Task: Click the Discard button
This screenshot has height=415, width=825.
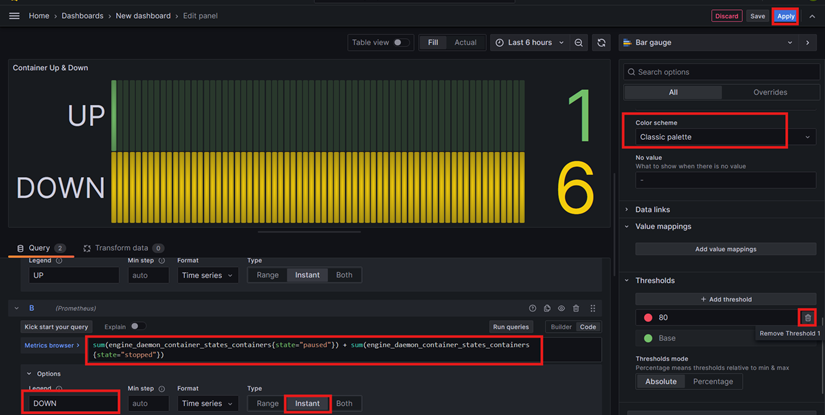Action: coord(727,16)
